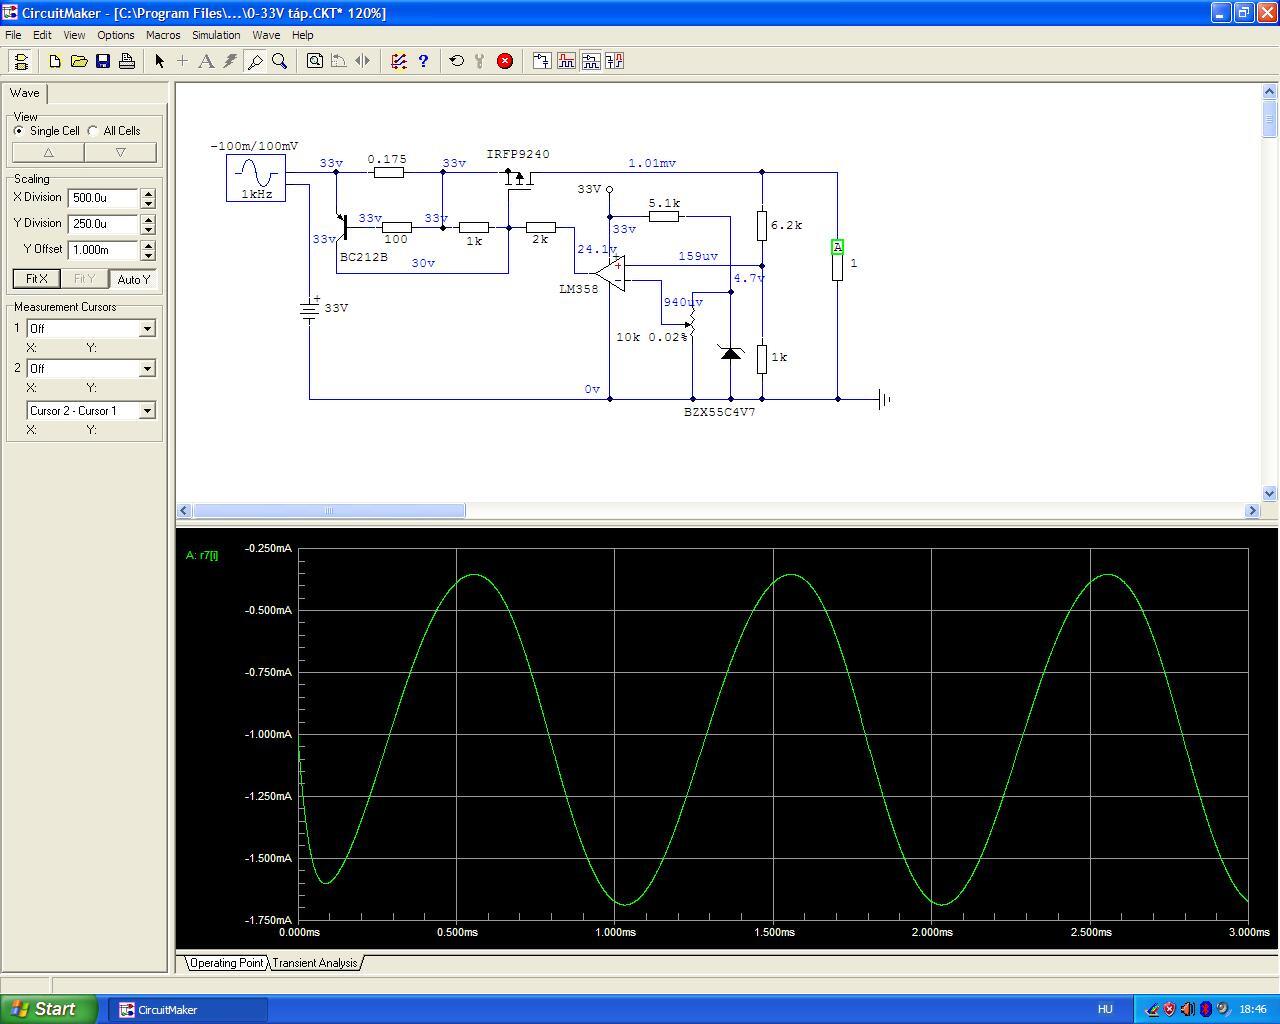Image resolution: width=1280 pixels, height=1024 pixels.
Task: Select the Zoom magnifier tool
Action: (x=280, y=61)
